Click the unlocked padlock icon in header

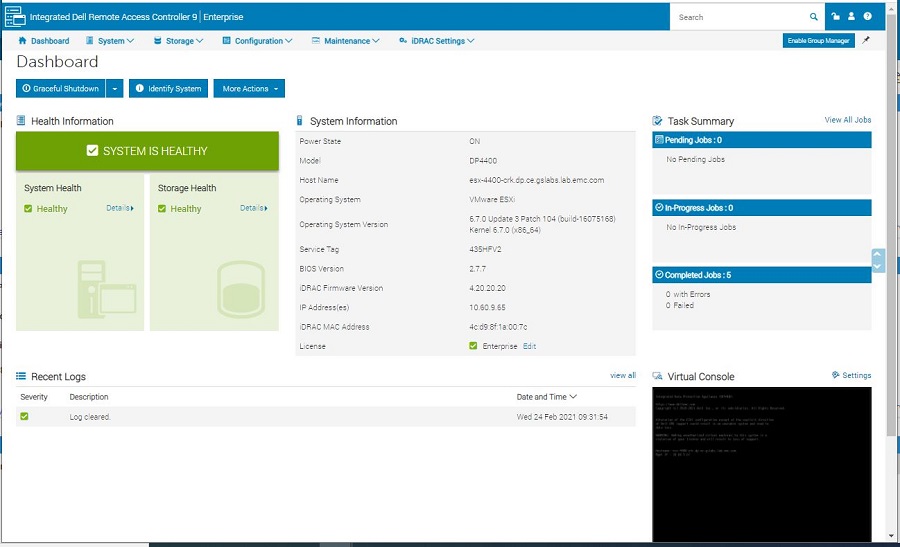coord(835,17)
